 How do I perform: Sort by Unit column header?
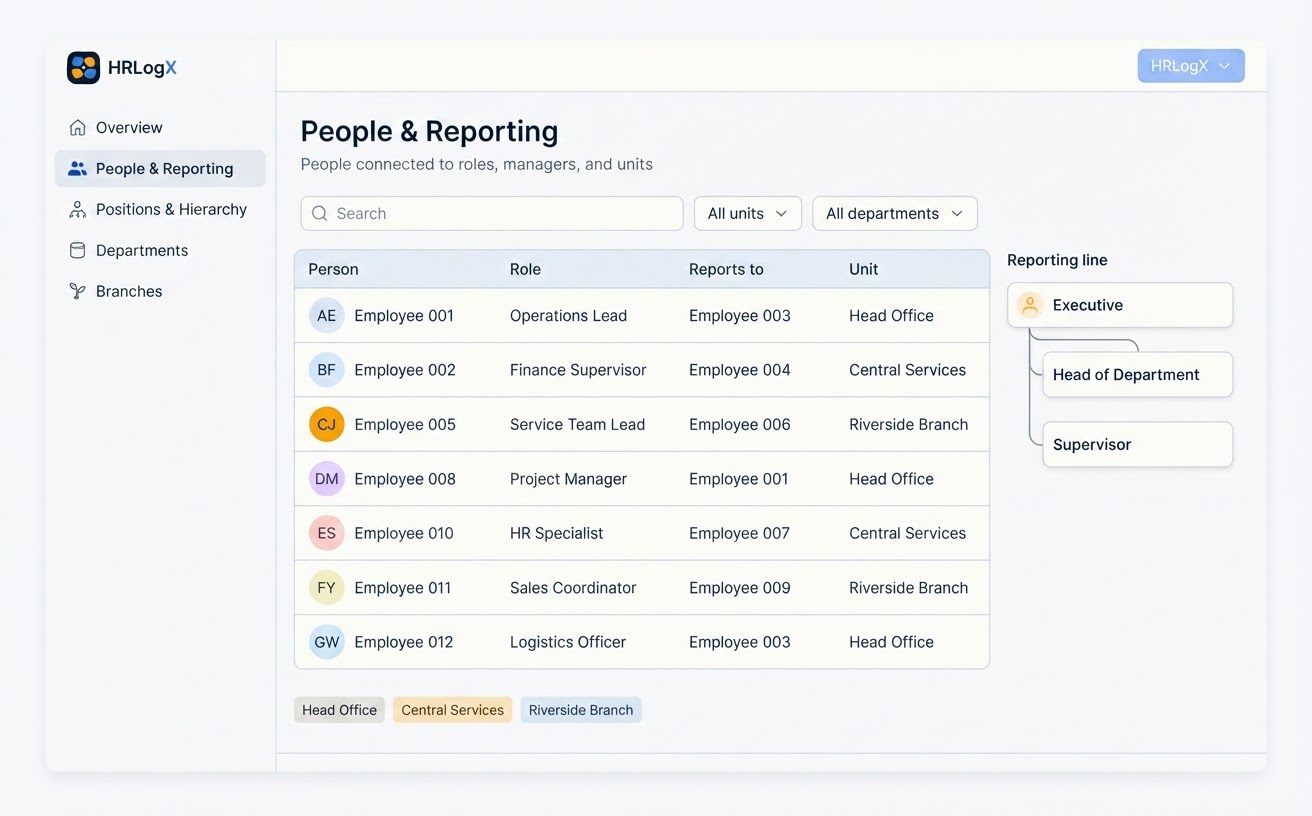click(863, 269)
